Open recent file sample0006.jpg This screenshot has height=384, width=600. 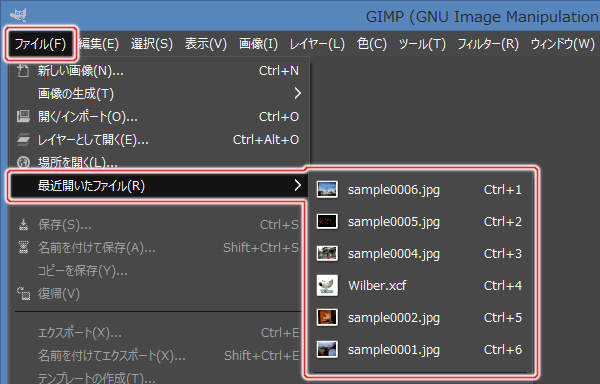tap(421, 190)
